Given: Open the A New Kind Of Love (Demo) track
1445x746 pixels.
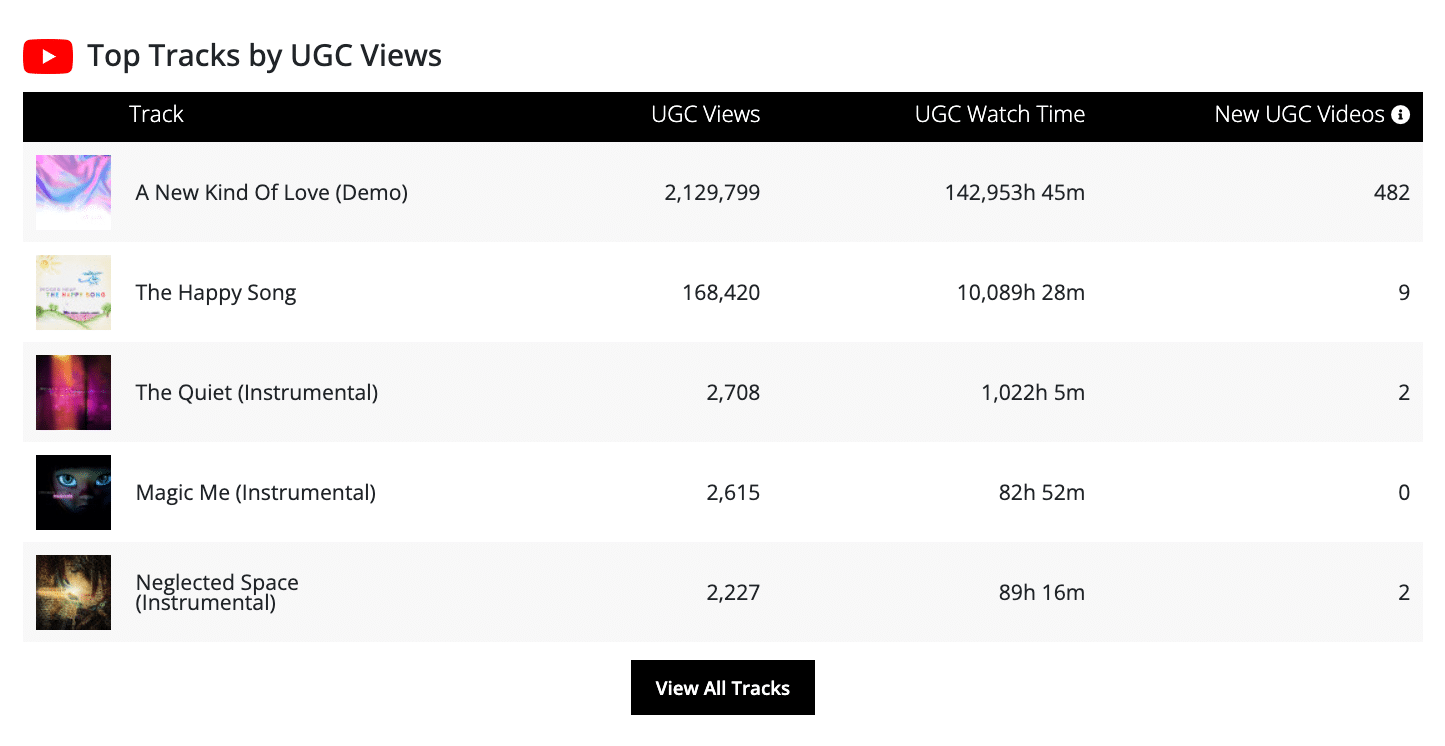Looking at the screenshot, I should tap(272, 192).
